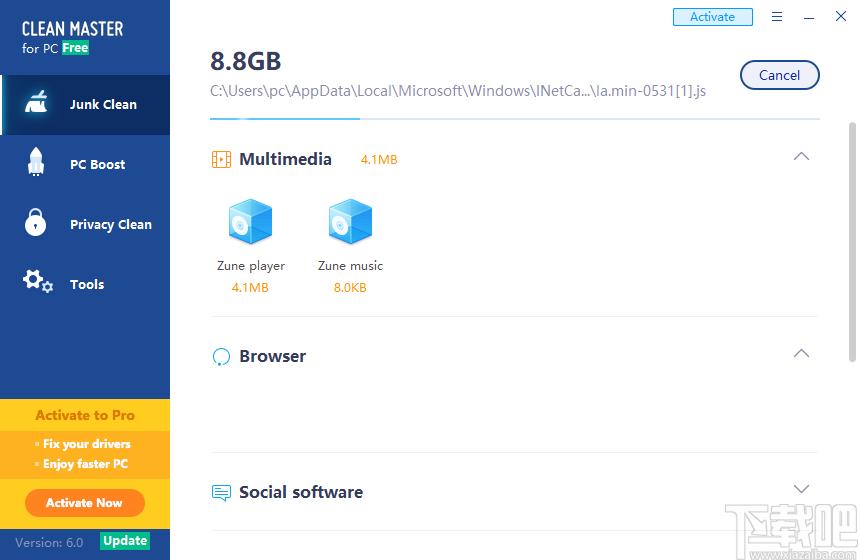Viewport: 860px width, 560px height.
Task: Click the Tools gears icon
Action: click(37, 281)
